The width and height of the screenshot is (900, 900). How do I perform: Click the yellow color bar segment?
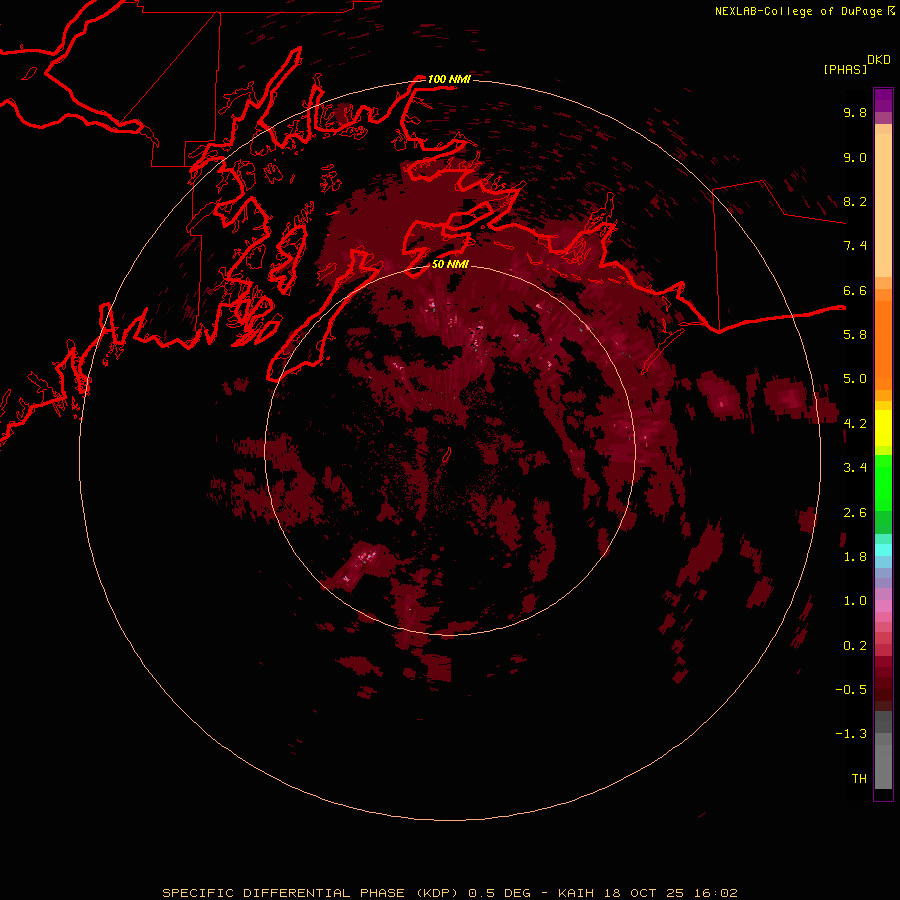pos(883,428)
